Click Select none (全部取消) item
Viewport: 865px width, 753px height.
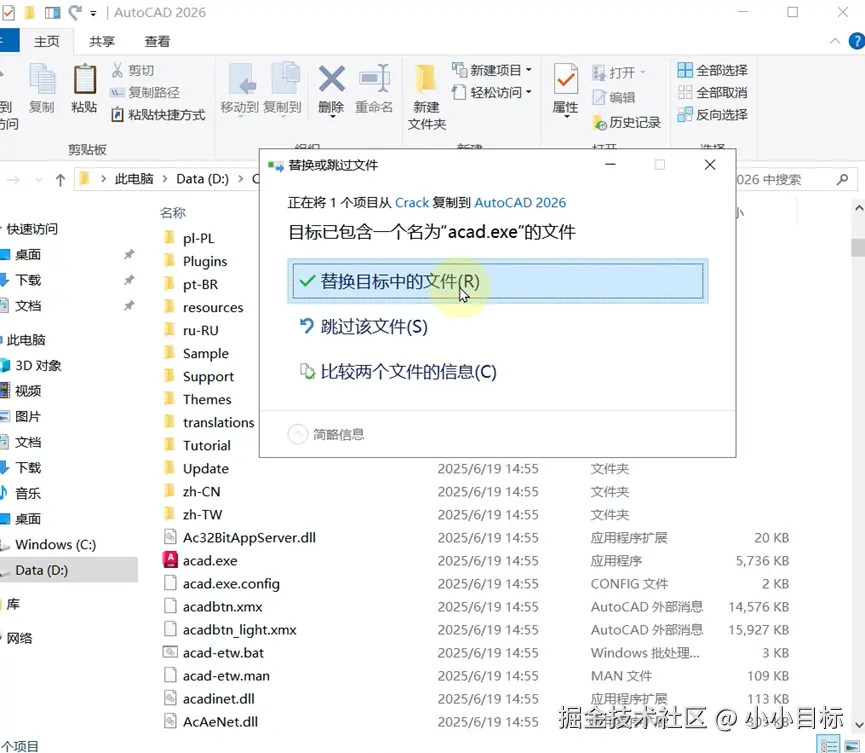click(x=713, y=92)
